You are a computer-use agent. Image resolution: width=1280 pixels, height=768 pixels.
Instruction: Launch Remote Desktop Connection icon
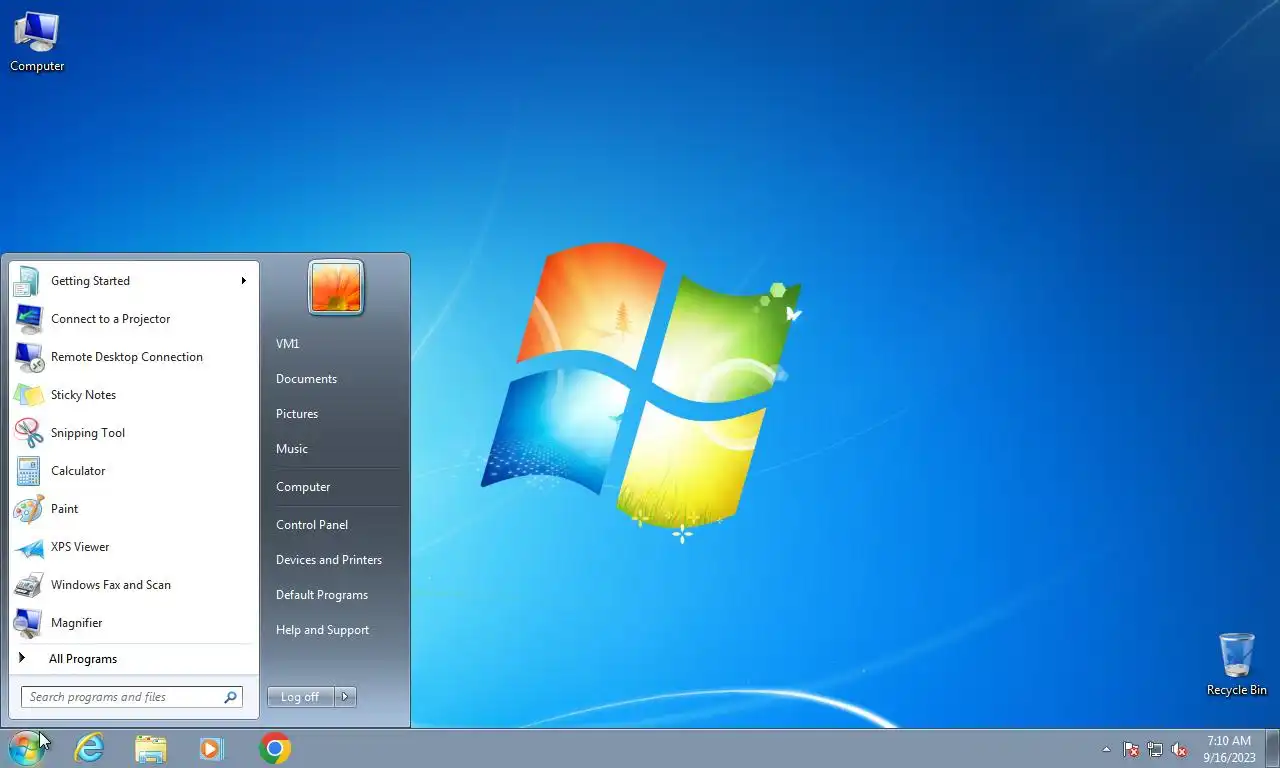[28, 357]
